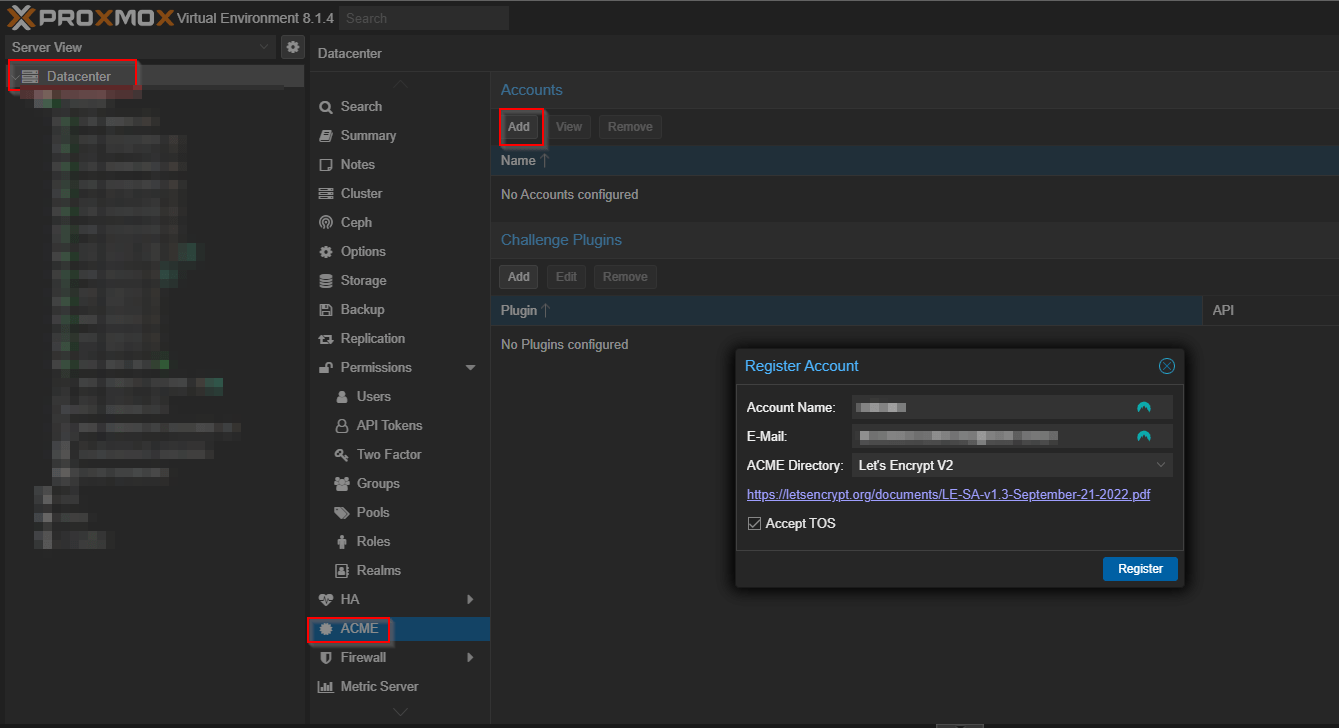This screenshot has width=1339, height=728.
Task: Collapse the Permissions submenu arrow
Action: click(x=471, y=368)
